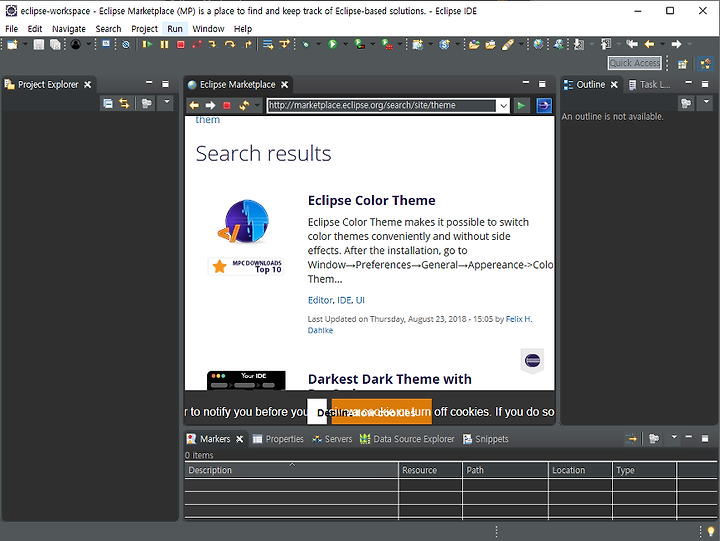Click the white Forward navigation toolbar arrow

pyautogui.click(x=676, y=44)
